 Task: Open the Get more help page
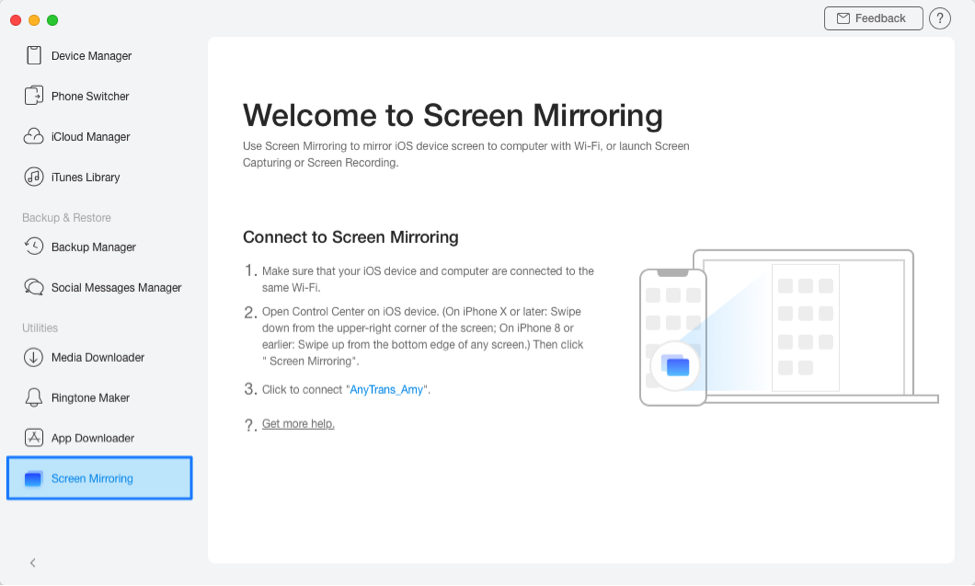click(x=297, y=423)
